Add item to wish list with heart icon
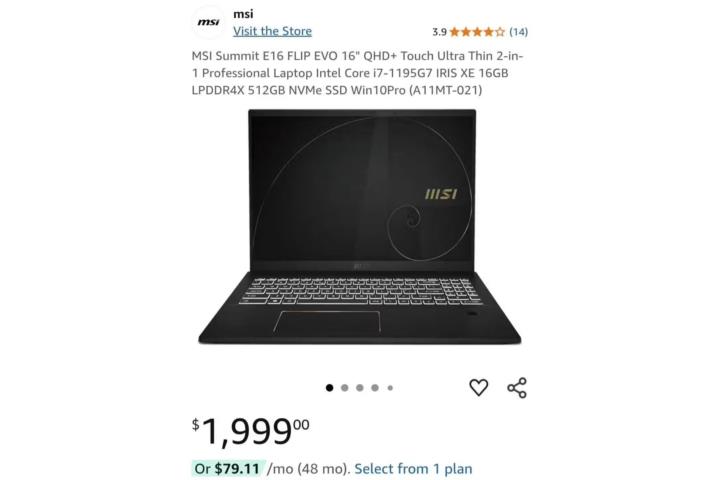Screen dimensions: 720x480 pos(478,388)
